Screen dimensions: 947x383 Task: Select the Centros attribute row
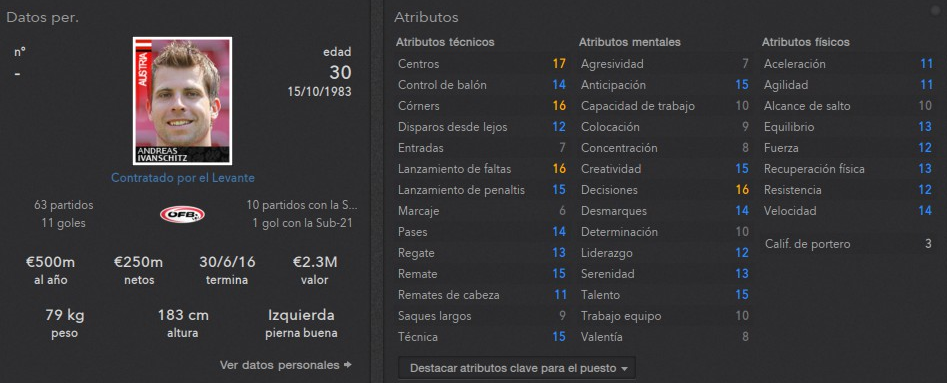click(x=482, y=64)
